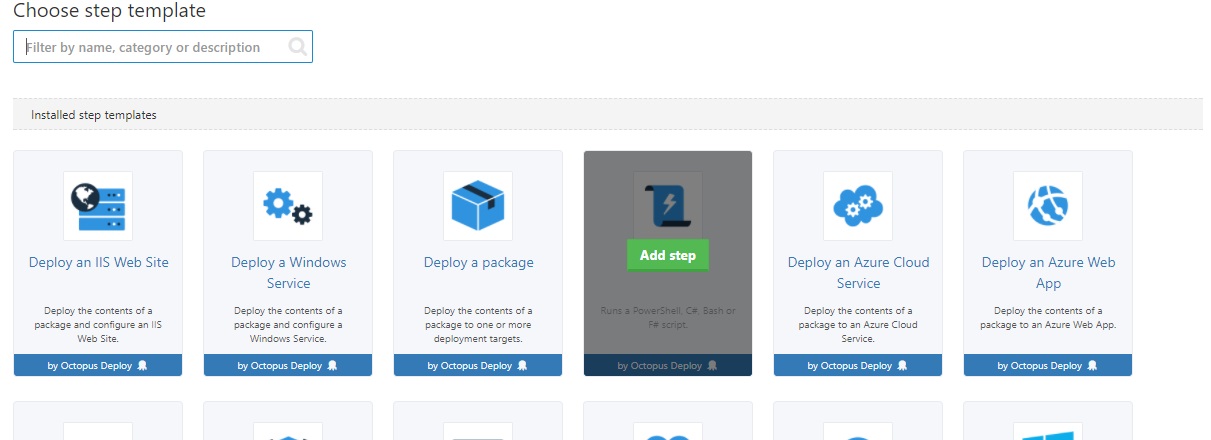This screenshot has width=1211, height=440.
Task: Click 'by Octopus Deploy' footer on Azure Cloud card
Action: 858,365
